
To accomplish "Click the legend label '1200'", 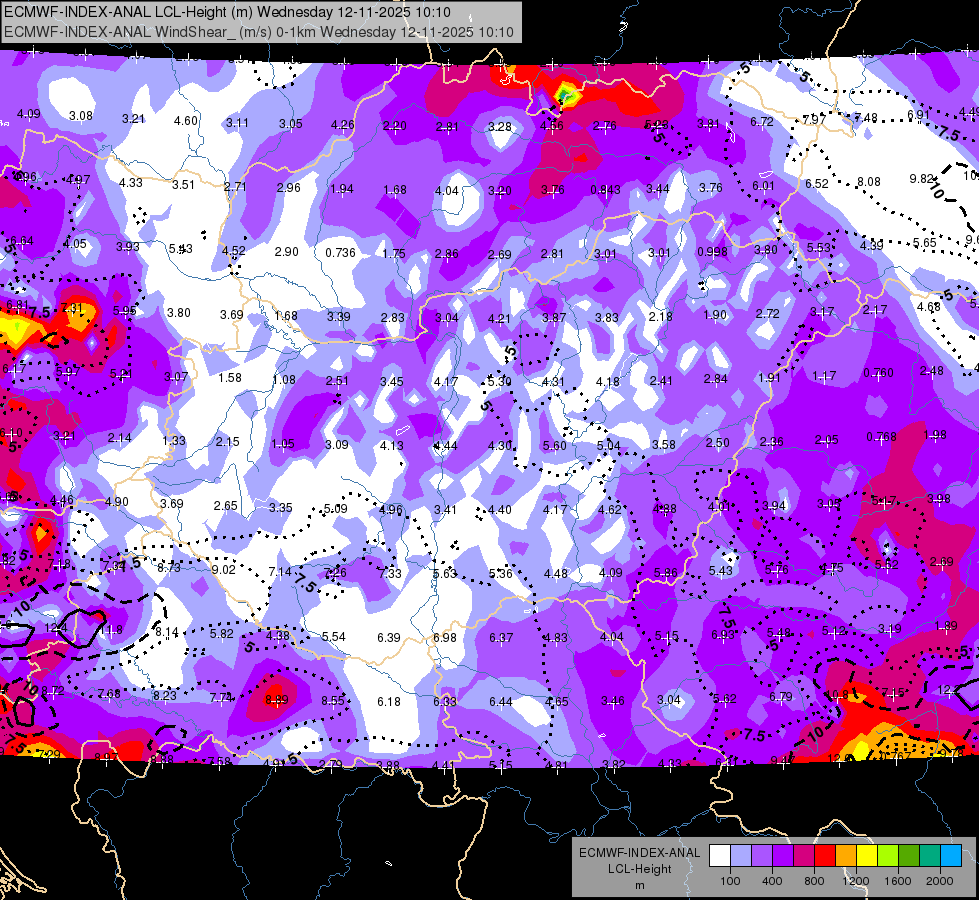I will click(x=855, y=881).
